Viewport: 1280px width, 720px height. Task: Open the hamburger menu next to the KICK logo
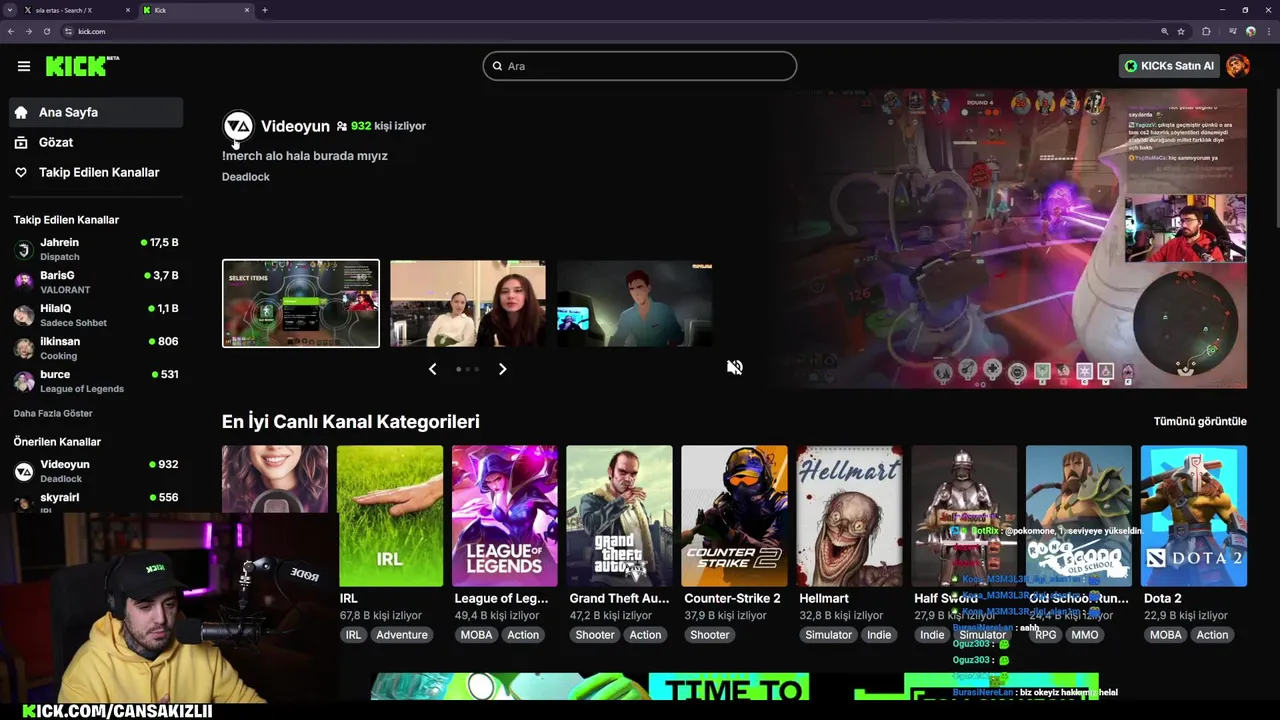click(24, 66)
